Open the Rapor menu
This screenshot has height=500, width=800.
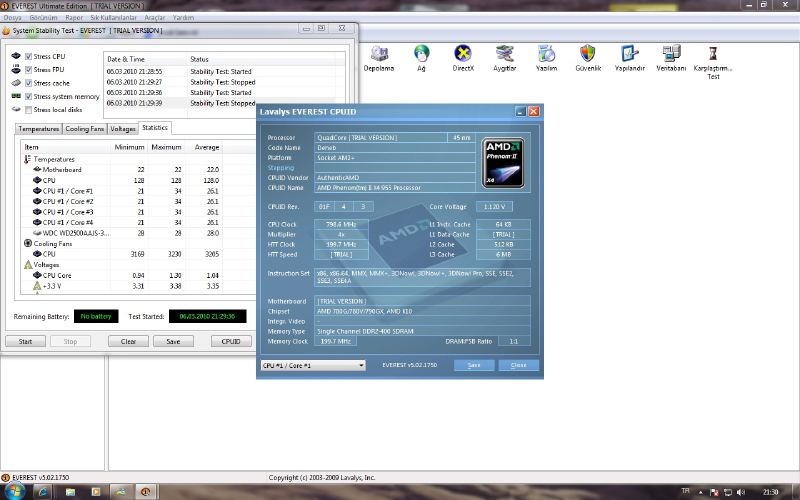click(74, 17)
